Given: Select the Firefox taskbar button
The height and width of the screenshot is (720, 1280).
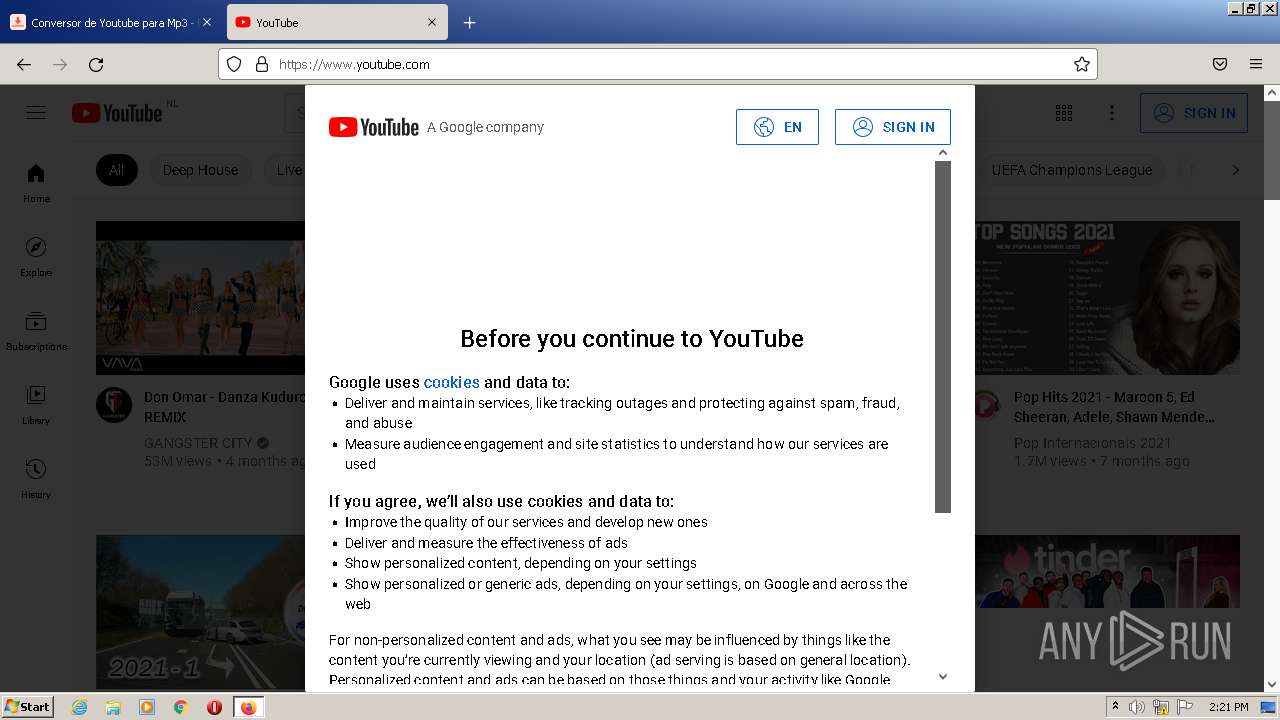Looking at the screenshot, I should pos(248,707).
